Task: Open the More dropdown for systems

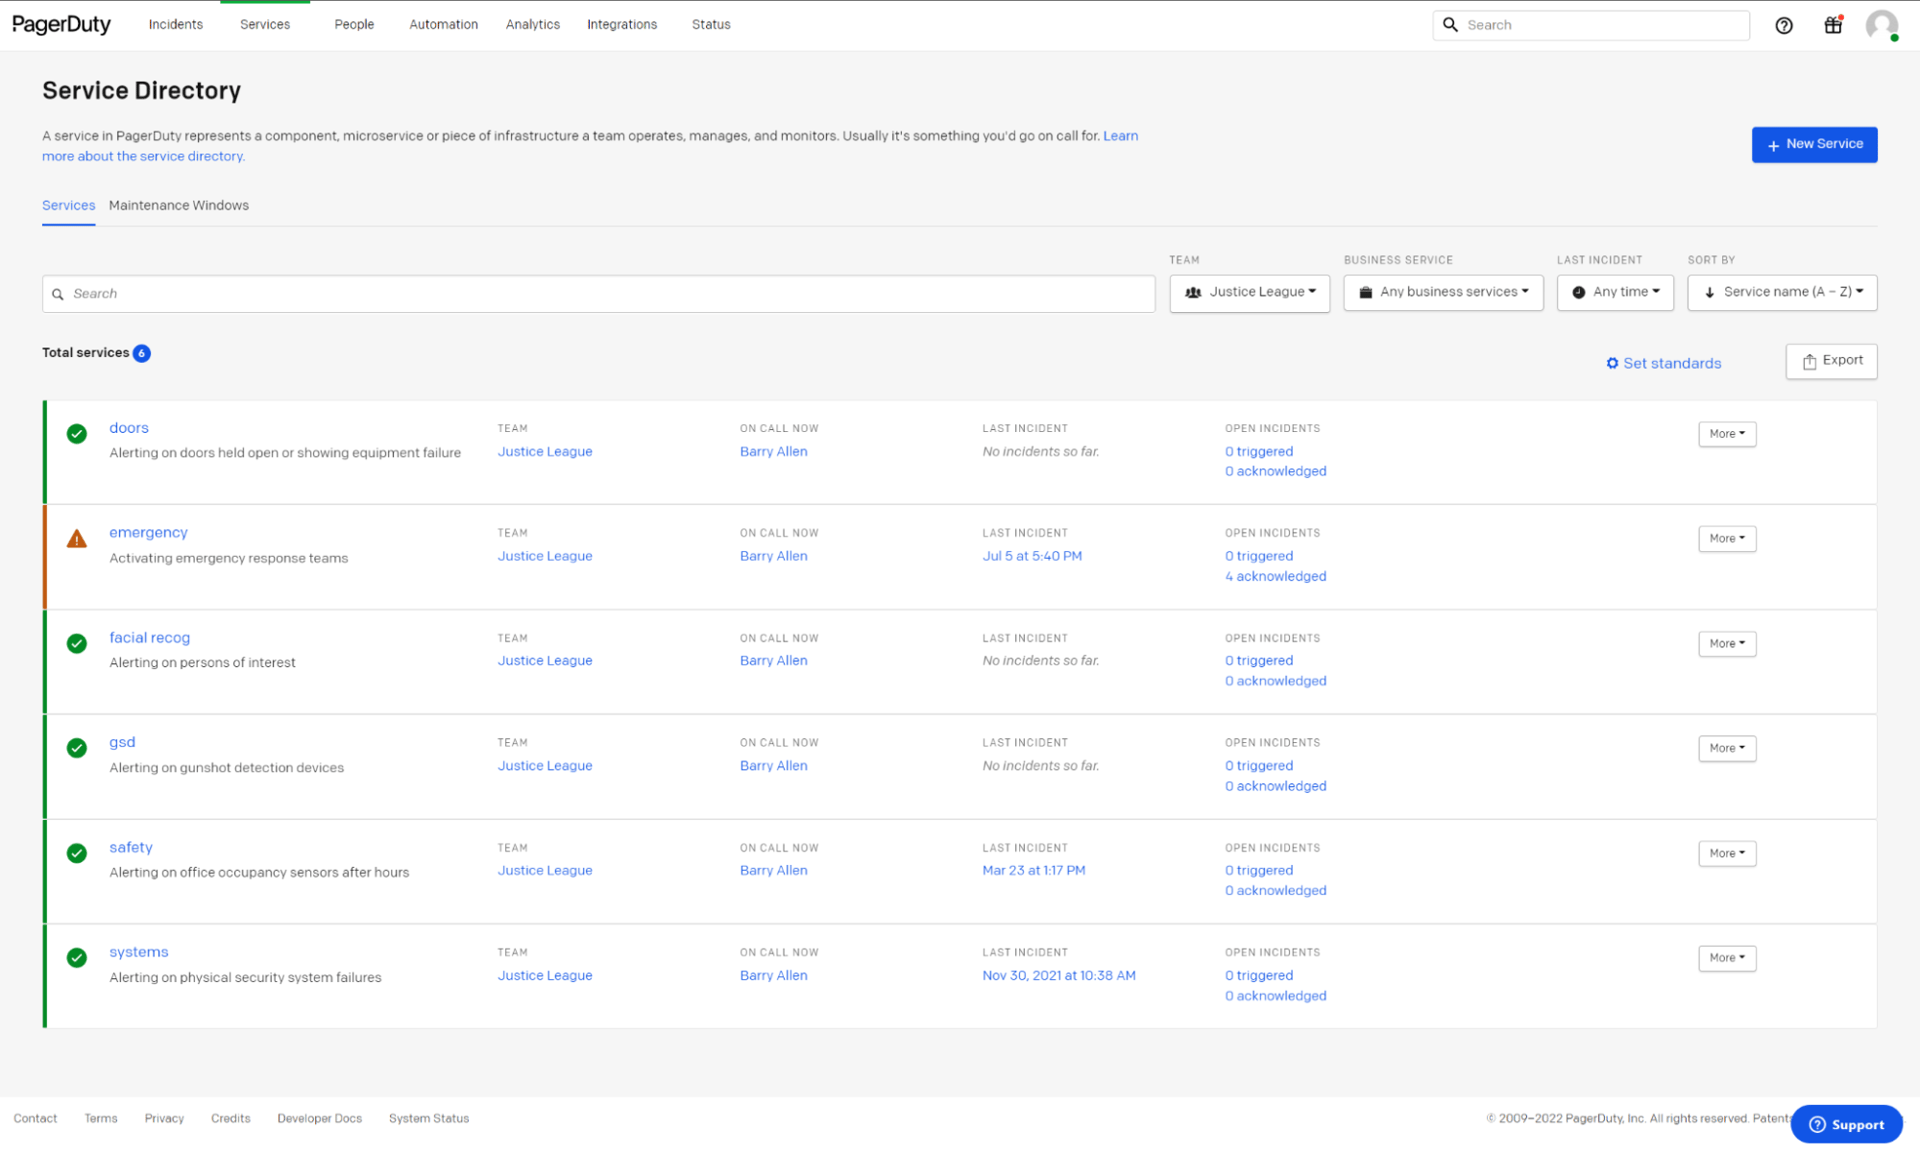Action: tap(1727, 958)
